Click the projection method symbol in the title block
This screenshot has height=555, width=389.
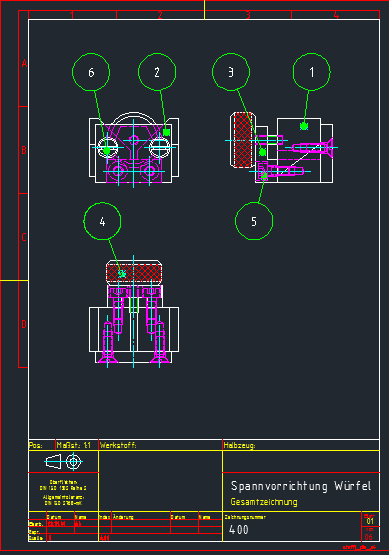(64, 462)
